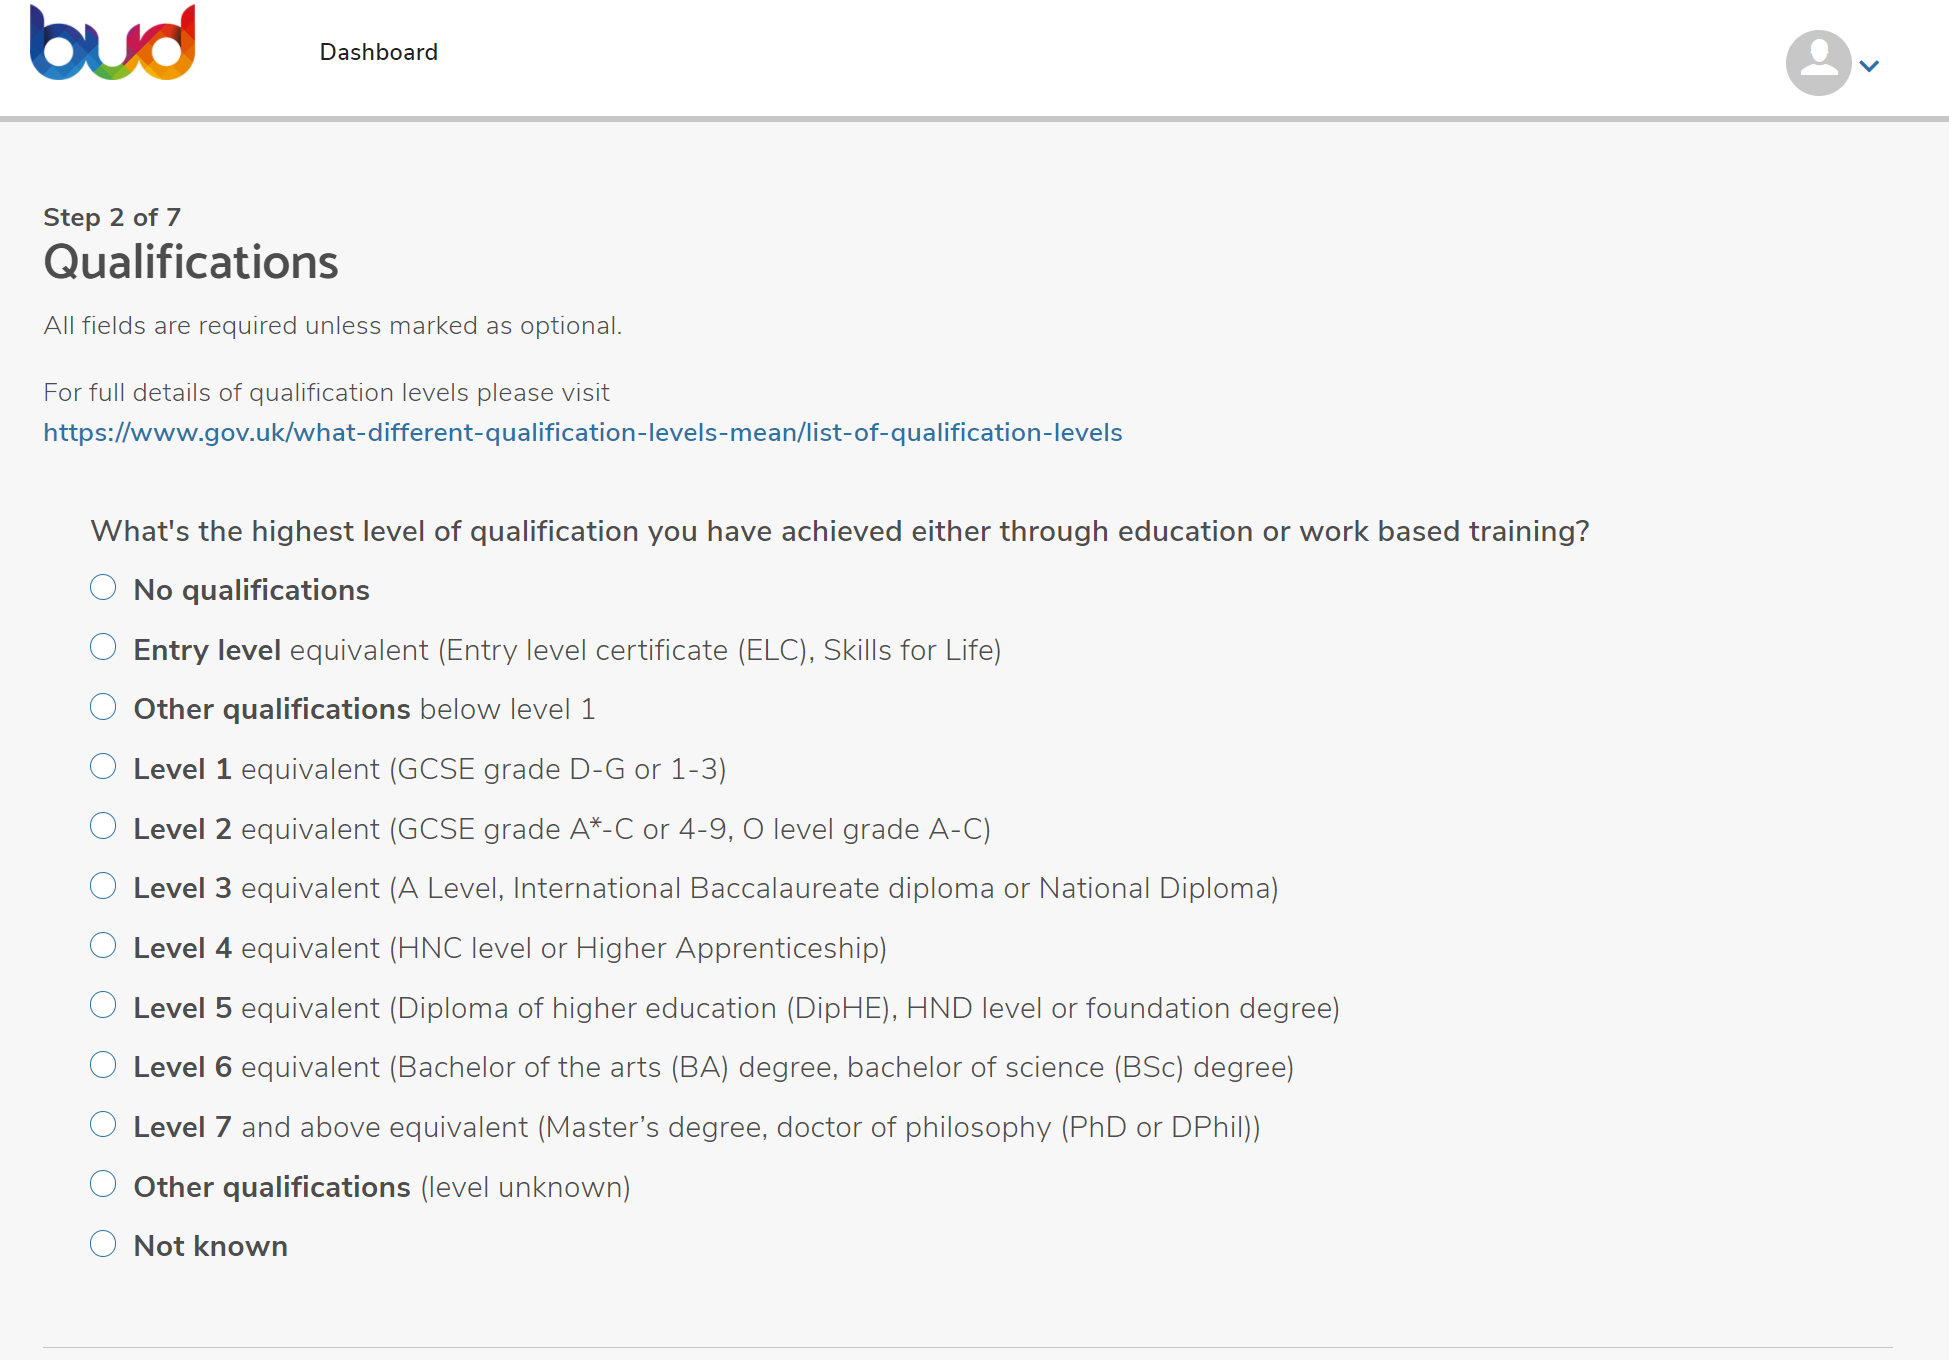Click the user profile avatar icon
The image size is (1949, 1360).
pos(1817,63)
